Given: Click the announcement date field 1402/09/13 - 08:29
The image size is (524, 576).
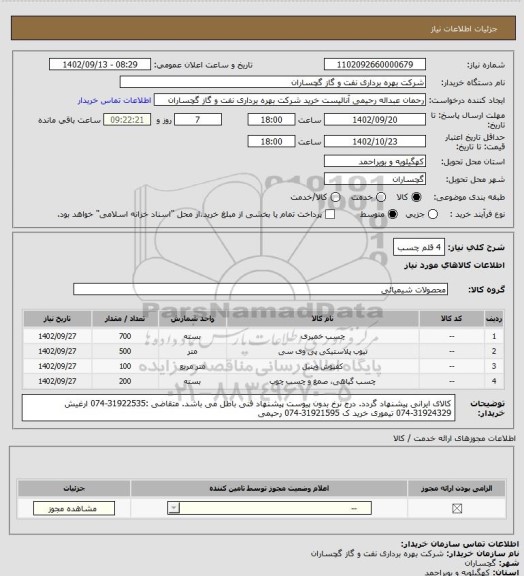Looking at the screenshot, I should pyautogui.click(x=100, y=64).
